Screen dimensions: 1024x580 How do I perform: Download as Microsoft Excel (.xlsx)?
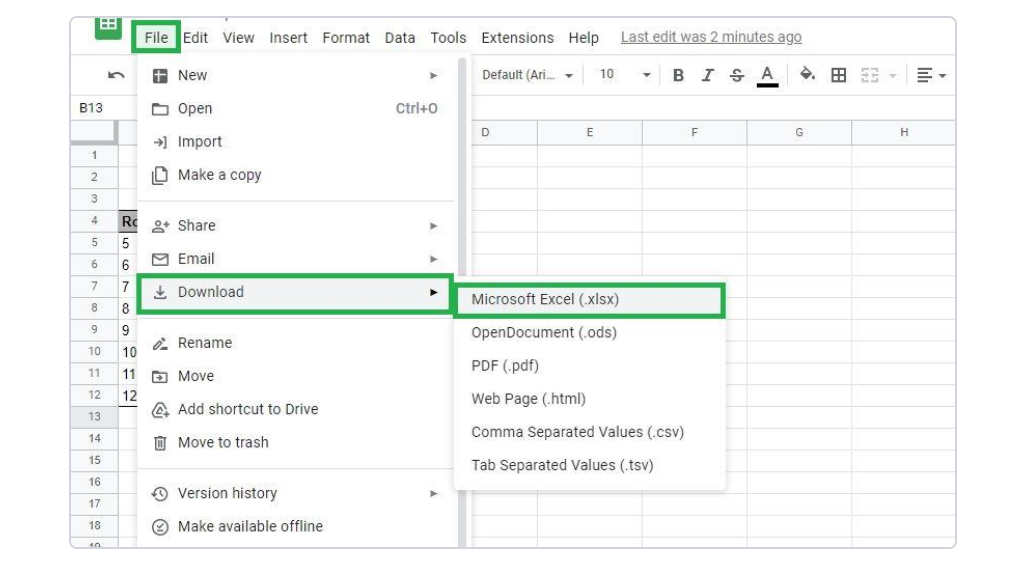(590, 300)
